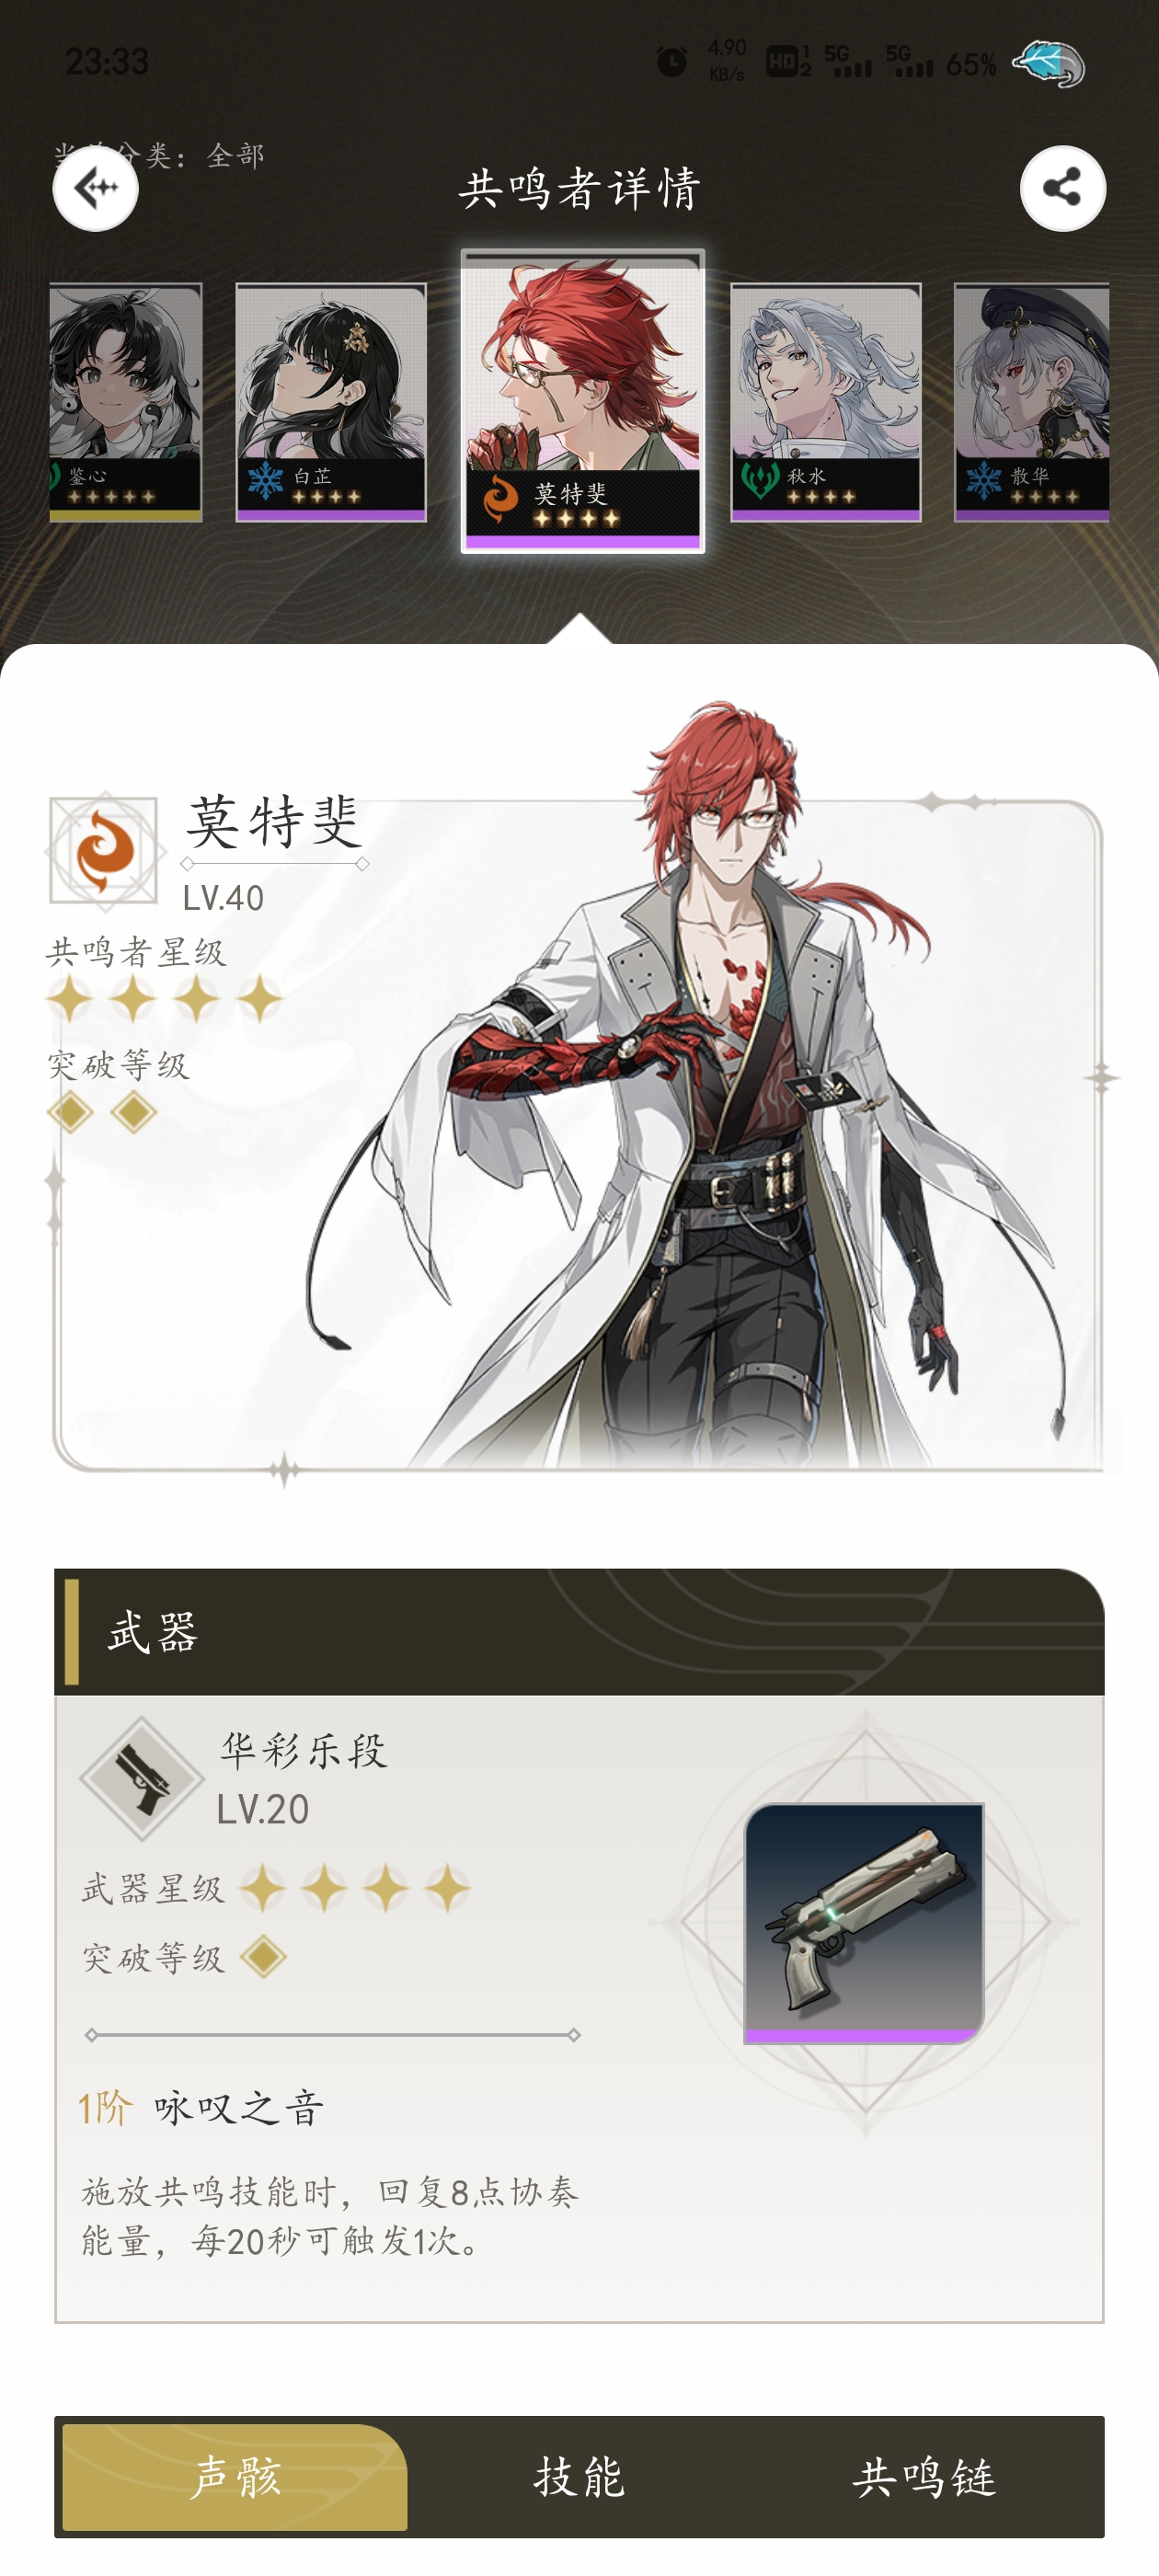Select 散华 character card
This screenshot has height=2576, width=1159.
[1032, 402]
